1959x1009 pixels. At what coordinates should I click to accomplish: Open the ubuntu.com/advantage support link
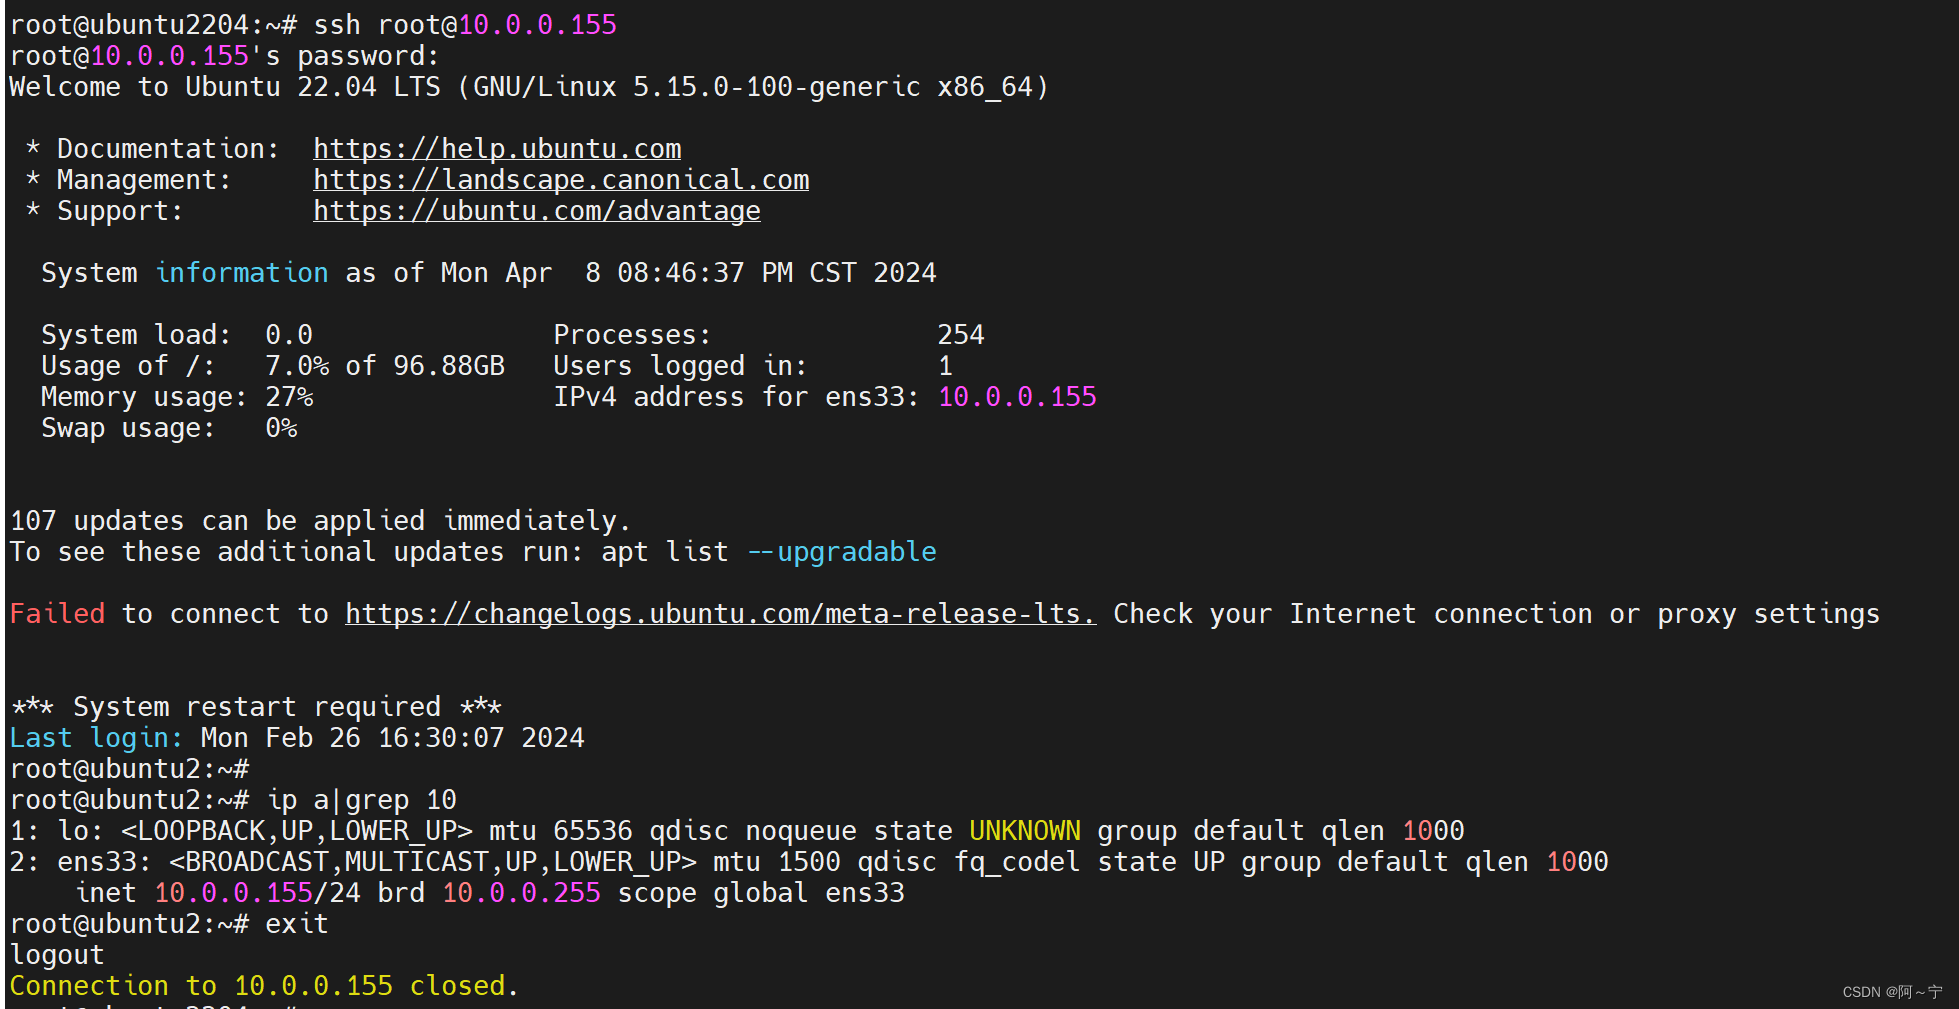(x=536, y=211)
